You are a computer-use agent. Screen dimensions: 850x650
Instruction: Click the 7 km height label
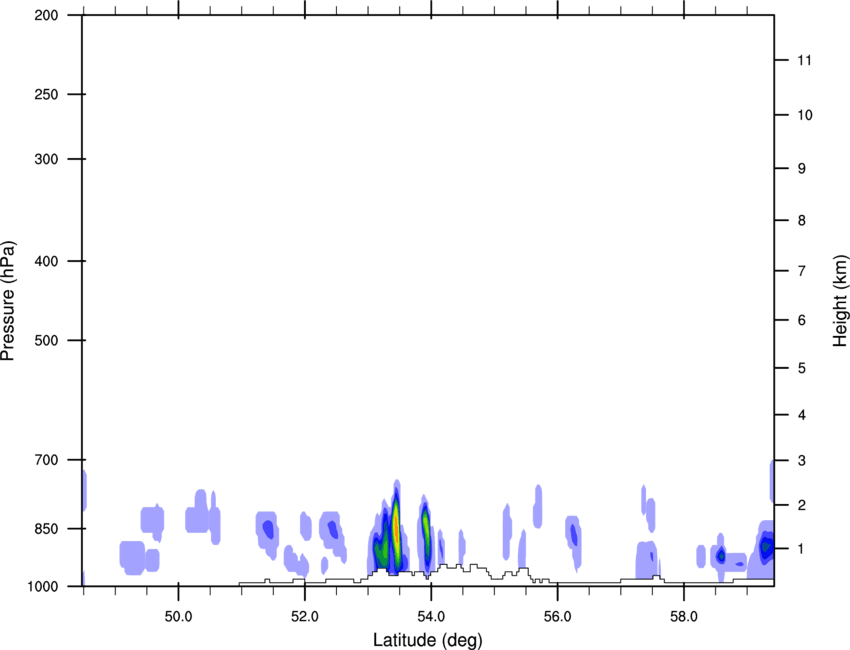click(x=802, y=271)
